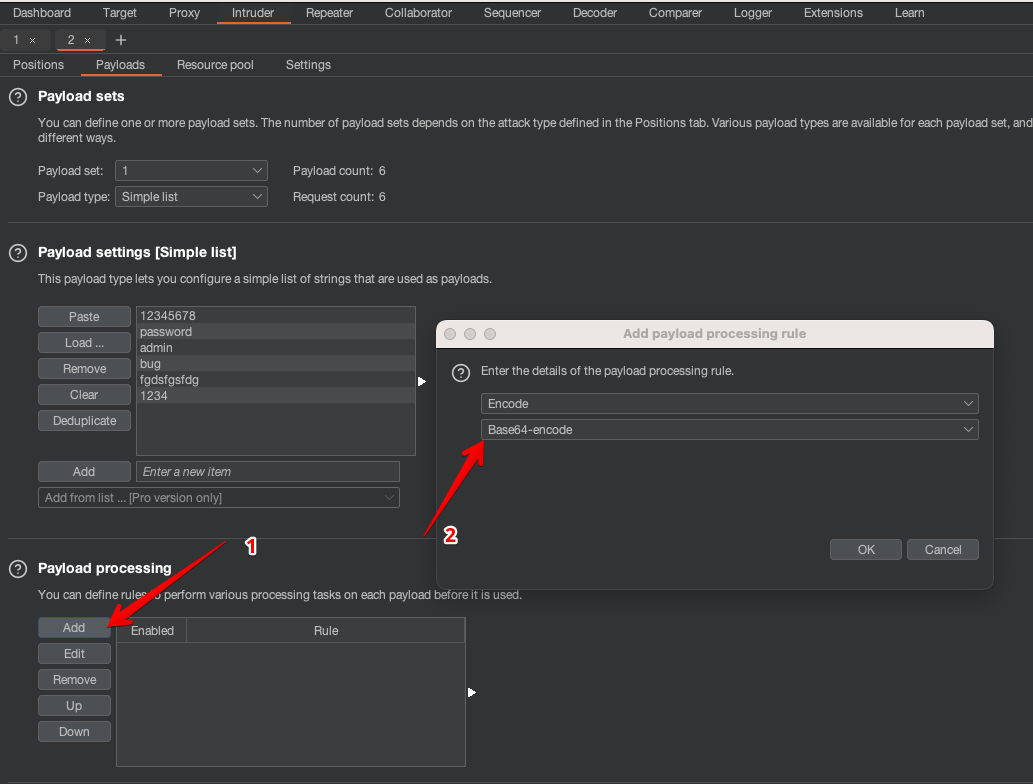Viewport: 1033px width, 784px height.
Task: Click the Edit rule button
Action: 74,654
